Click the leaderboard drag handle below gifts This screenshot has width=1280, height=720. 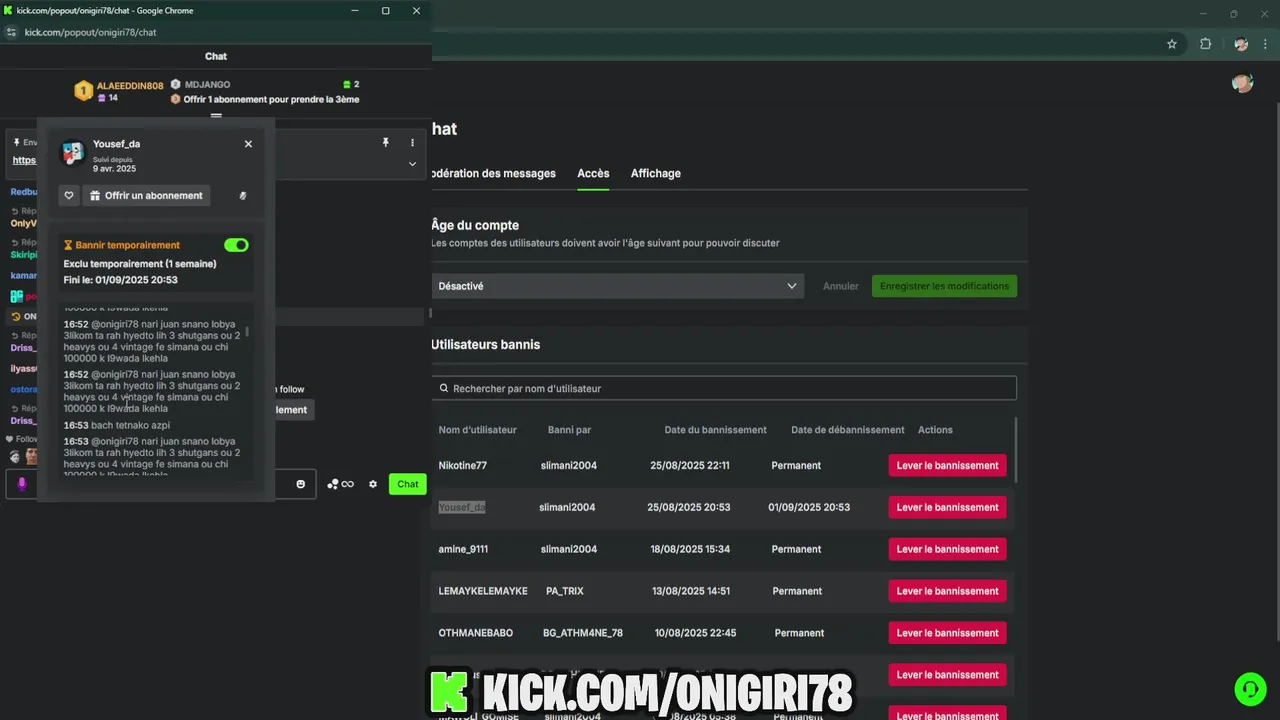[x=216, y=115]
